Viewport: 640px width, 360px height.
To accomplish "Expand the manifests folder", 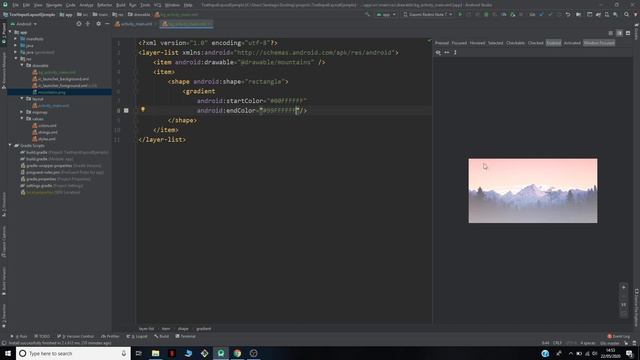I will point(16,39).
